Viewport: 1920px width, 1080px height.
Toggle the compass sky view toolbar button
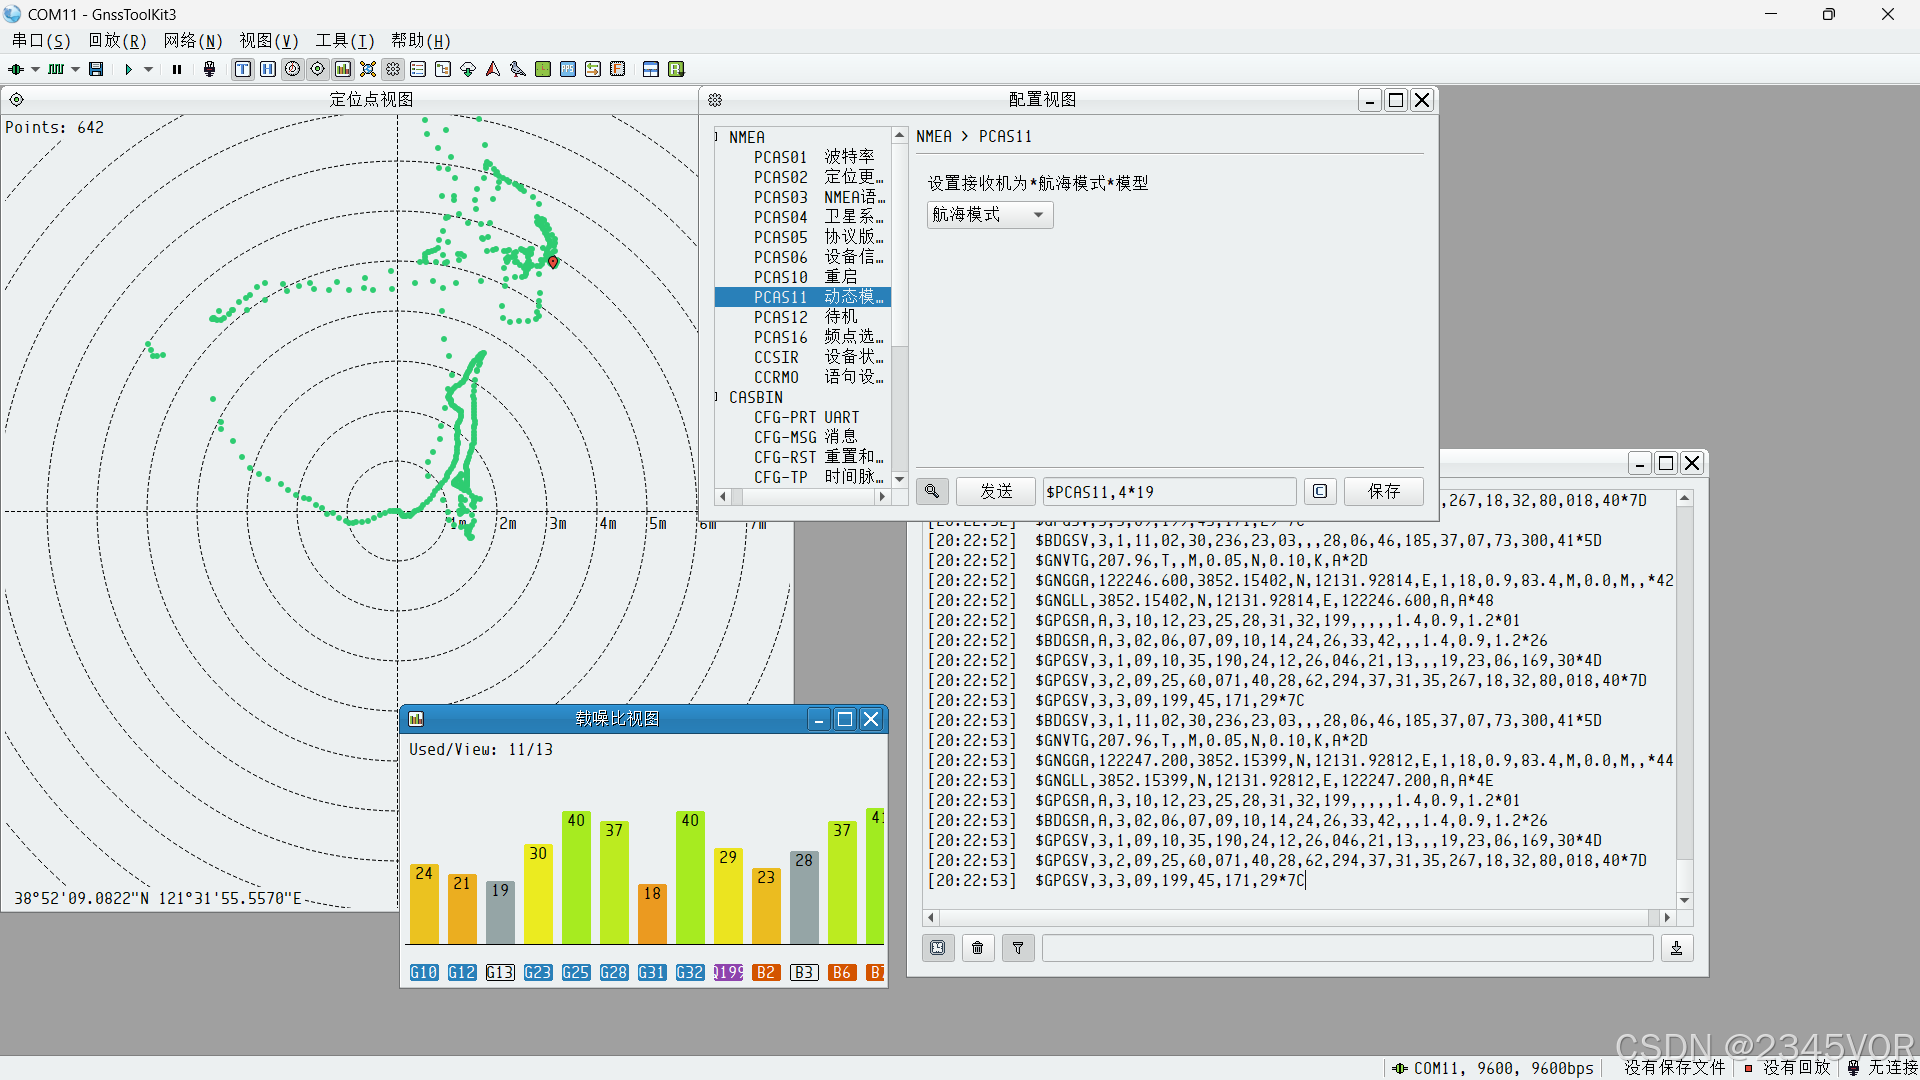(293, 69)
